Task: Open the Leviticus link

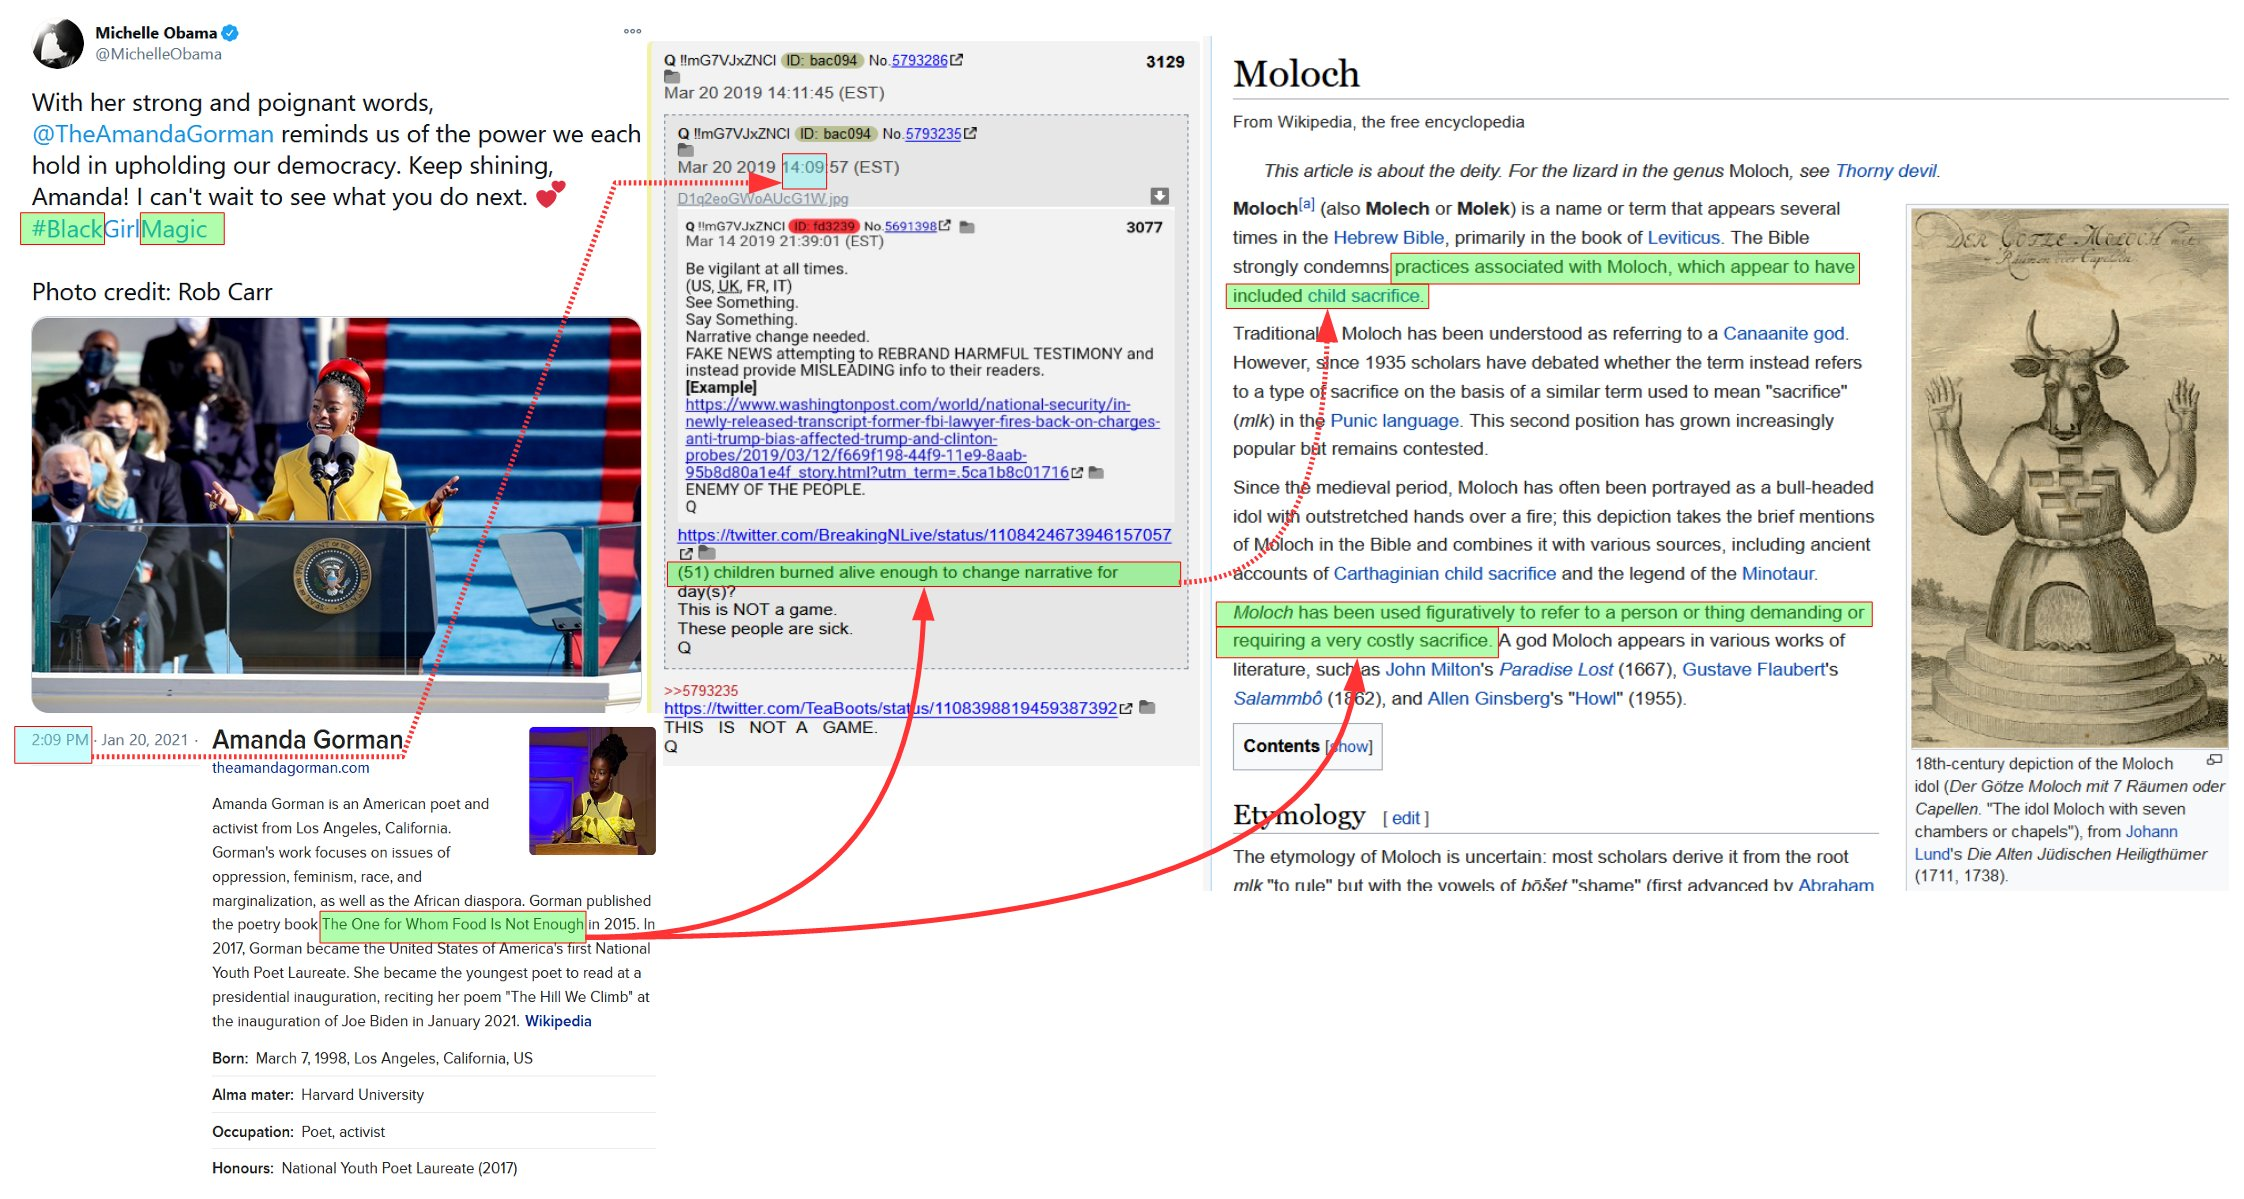Action: pos(1683,238)
